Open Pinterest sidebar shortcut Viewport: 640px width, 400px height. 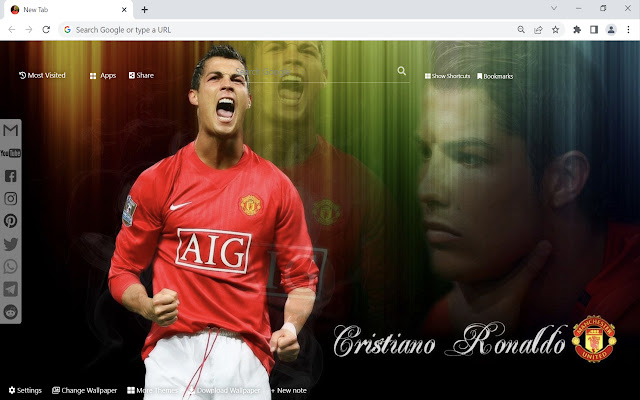[x=11, y=221]
